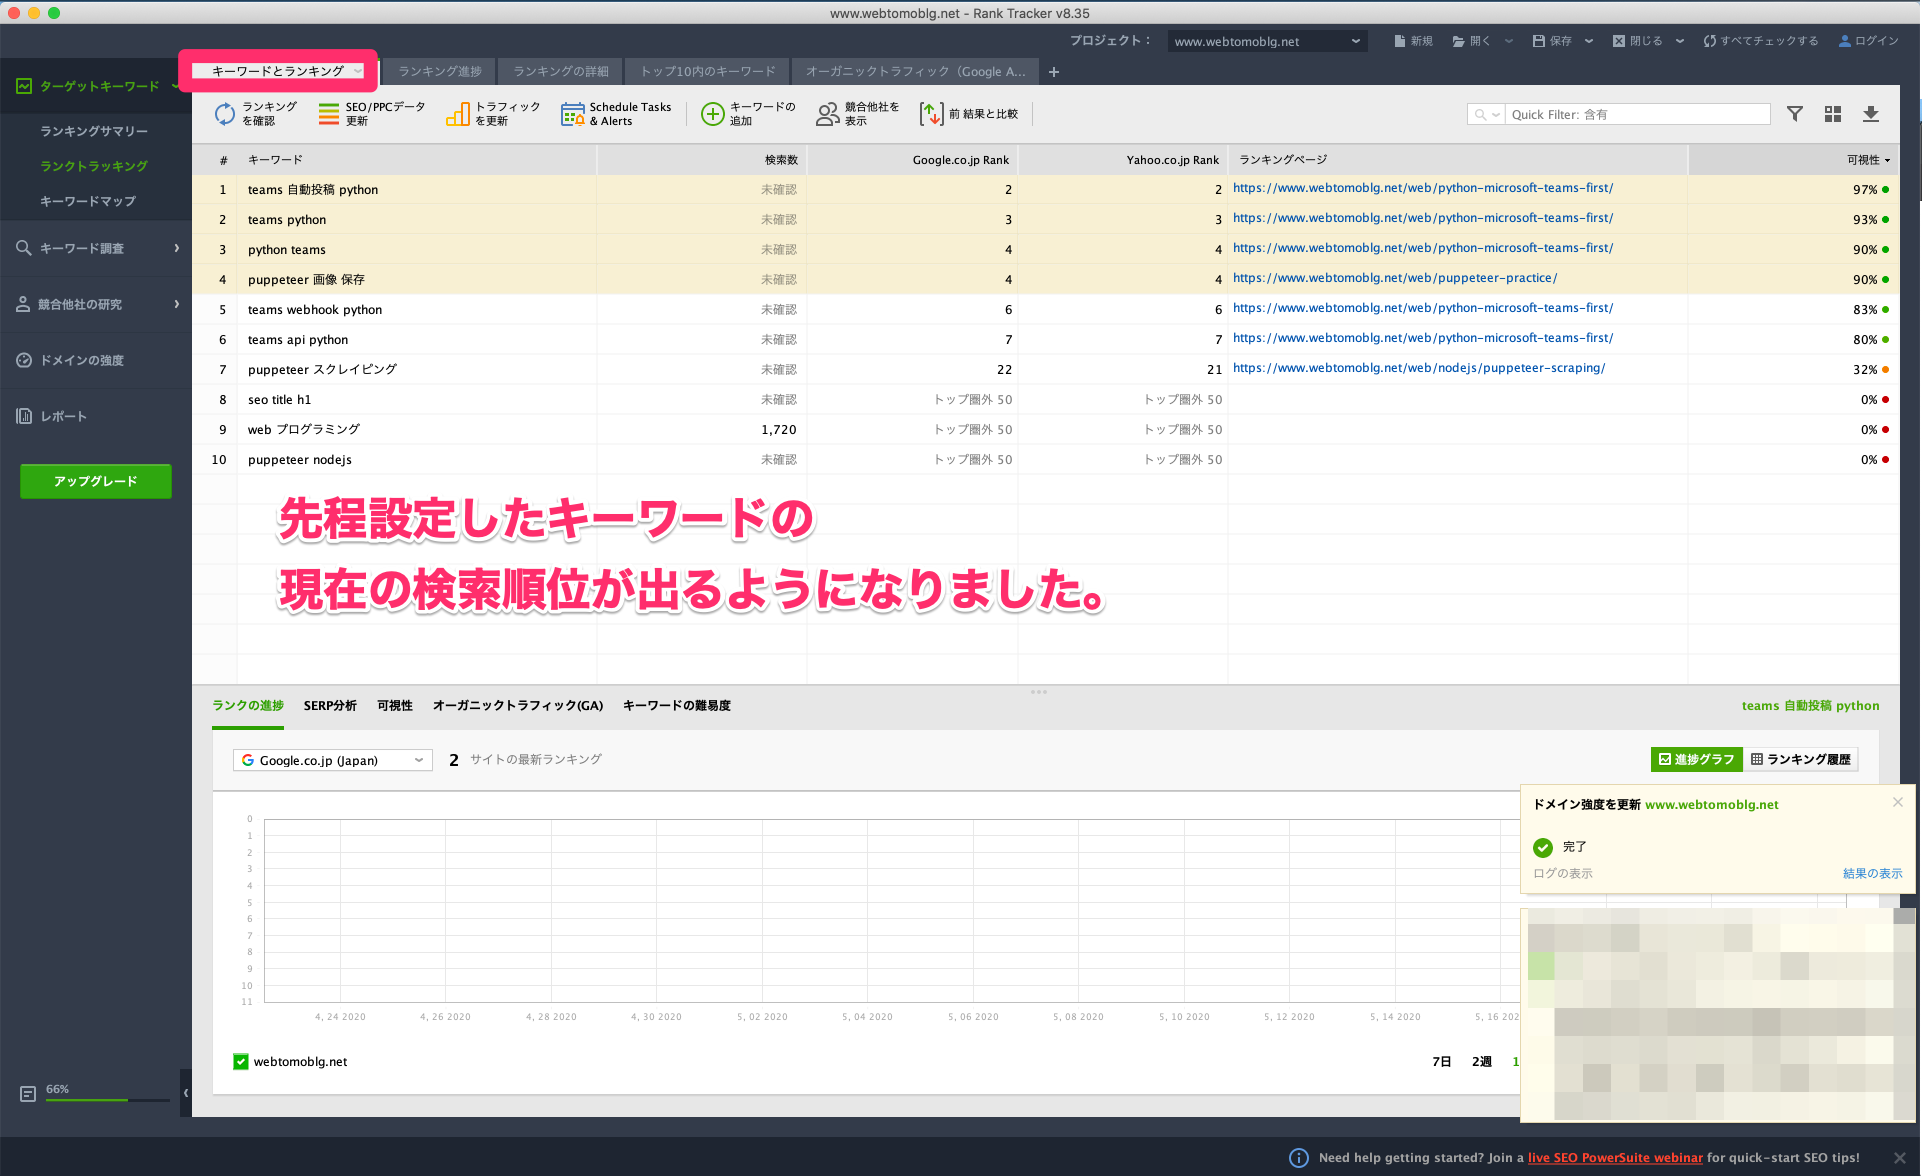The height and width of the screenshot is (1176, 1922).
Task: Switch to ランキング進捗 tab
Action: [x=440, y=71]
